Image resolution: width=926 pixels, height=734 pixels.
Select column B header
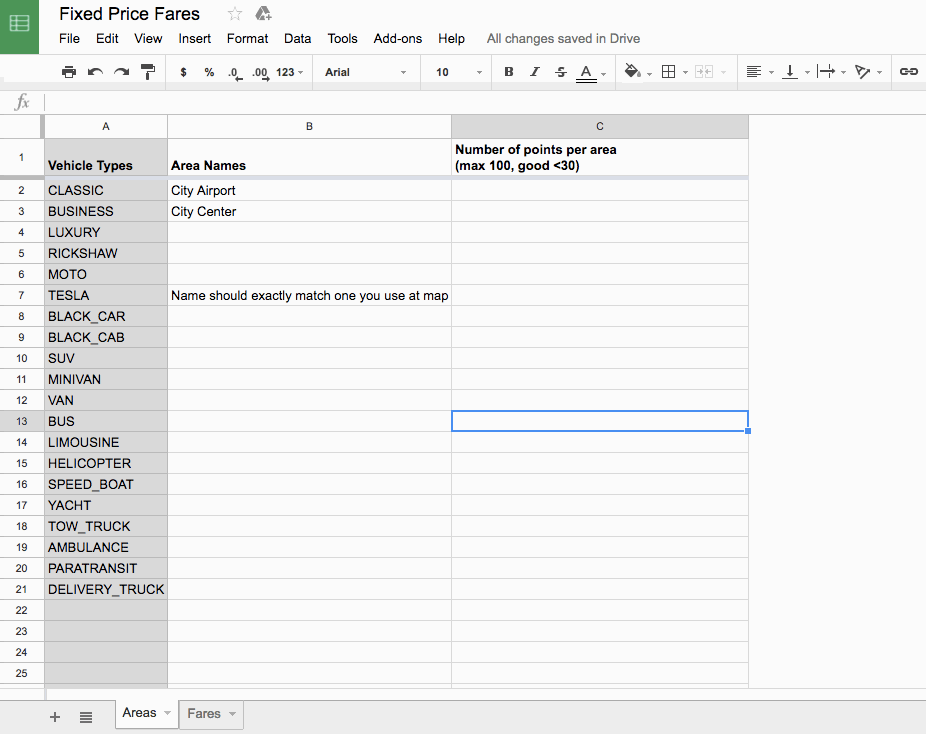[309, 126]
